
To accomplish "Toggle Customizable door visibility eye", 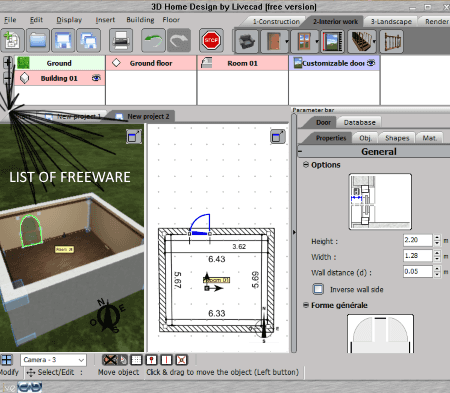I will coord(371,63).
